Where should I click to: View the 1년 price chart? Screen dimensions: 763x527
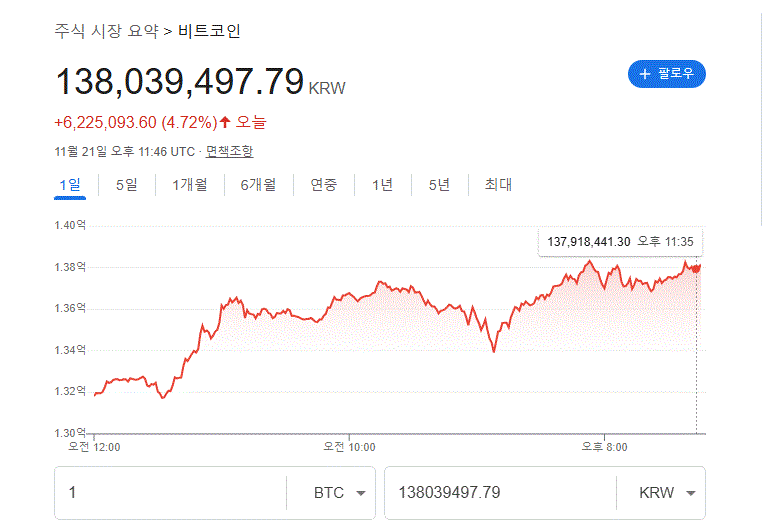[382, 185]
